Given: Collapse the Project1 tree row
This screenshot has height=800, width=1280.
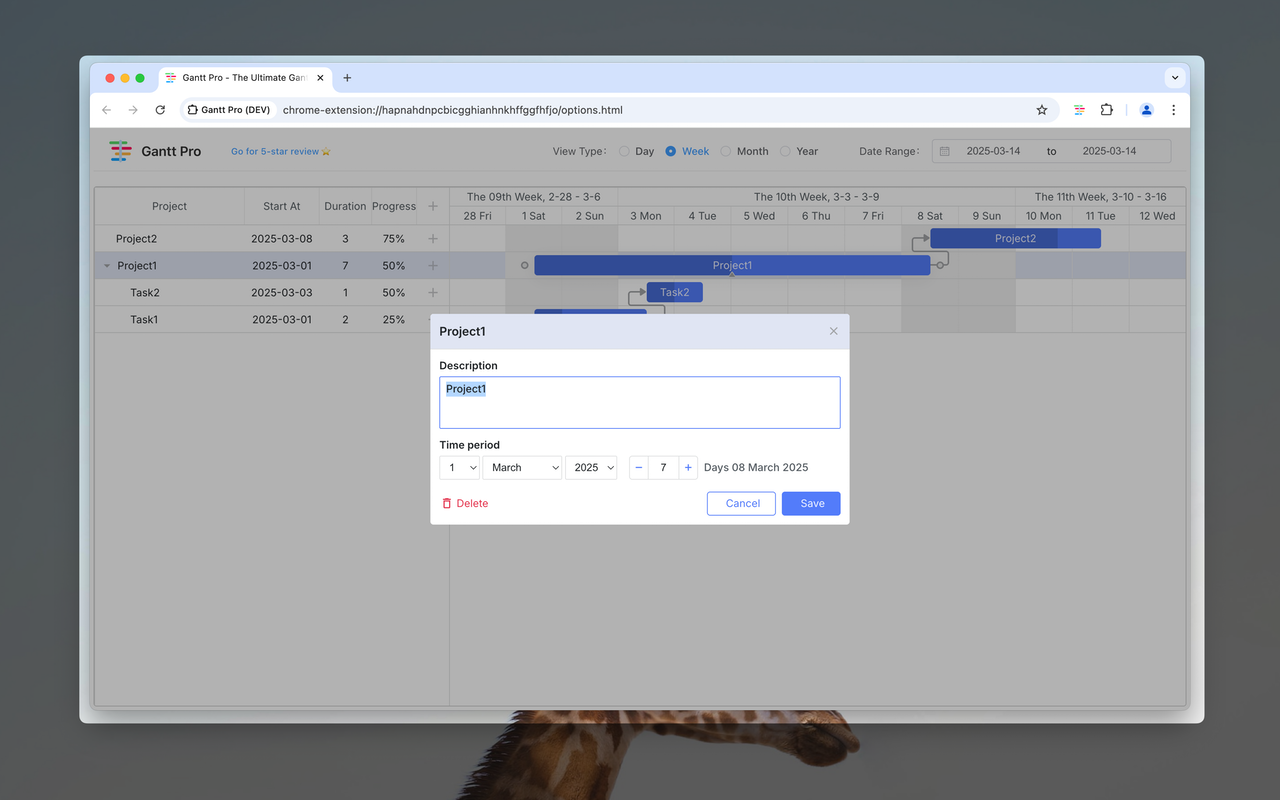Looking at the screenshot, I should coord(107,265).
